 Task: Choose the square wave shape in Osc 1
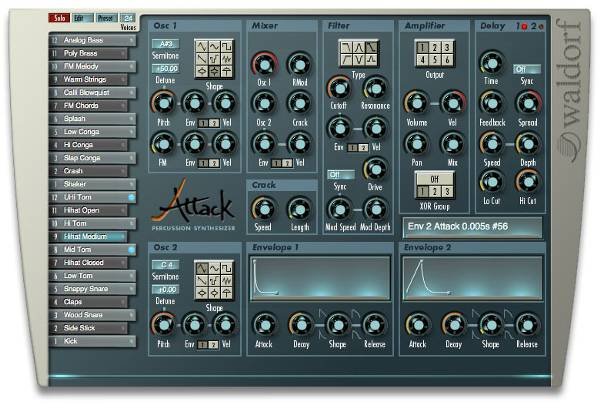[228, 45]
